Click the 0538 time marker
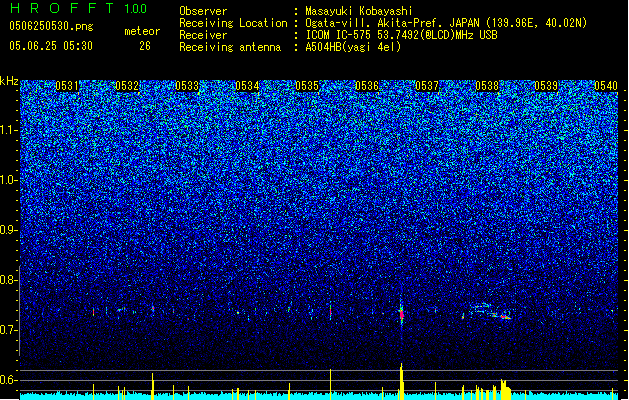This screenshot has height=400, width=629. pos(487,86)
